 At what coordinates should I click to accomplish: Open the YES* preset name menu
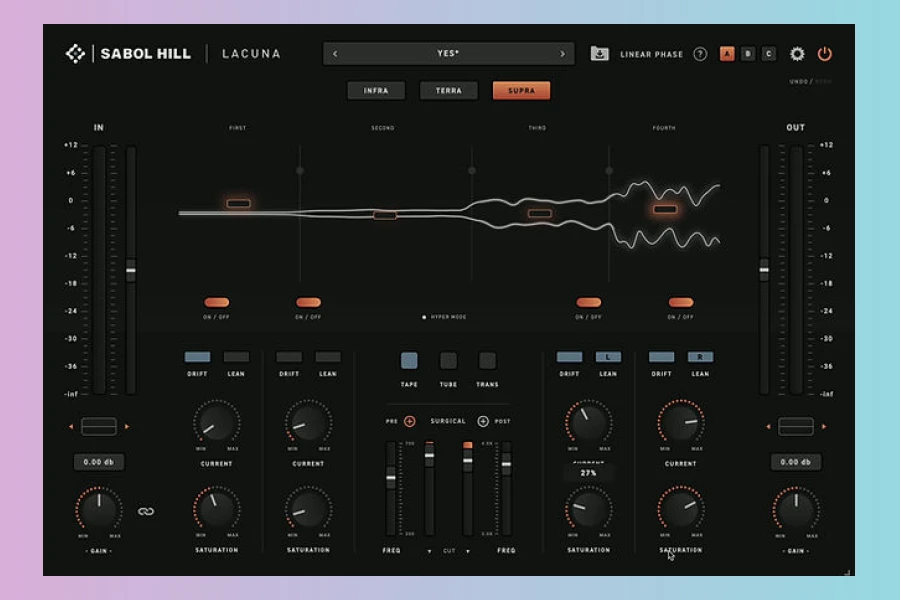pos(448,53)
